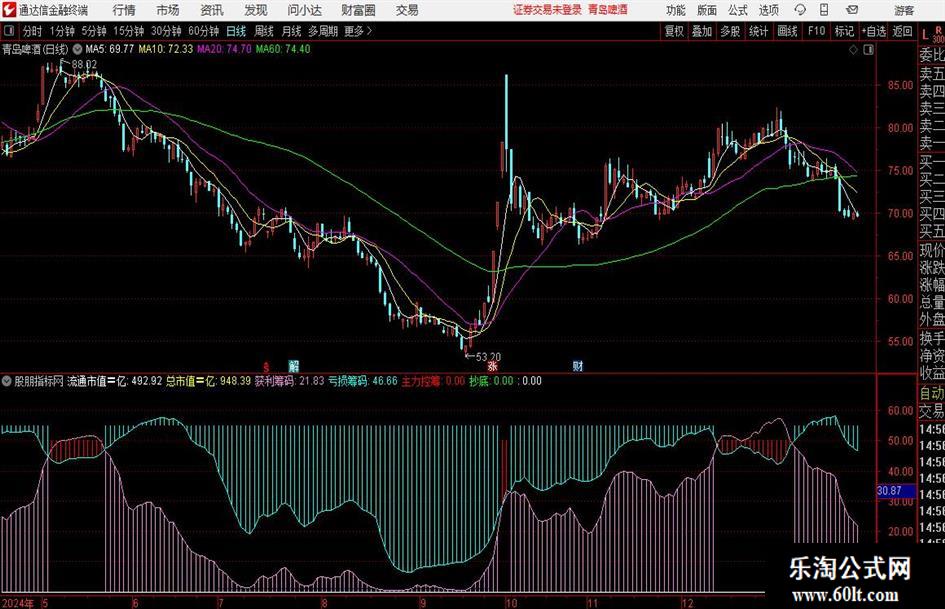Click the MA20: 74.70 value
Image resolution: width=945 pixels, height=609 pixels.
point(224,49)
